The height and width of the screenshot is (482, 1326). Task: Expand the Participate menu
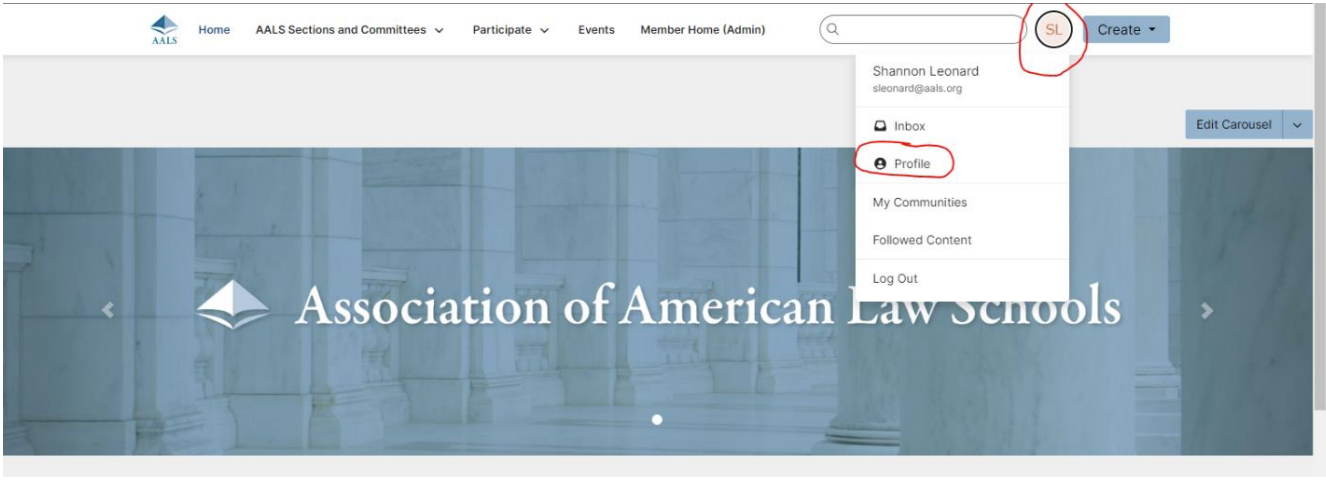click(511, 30)
